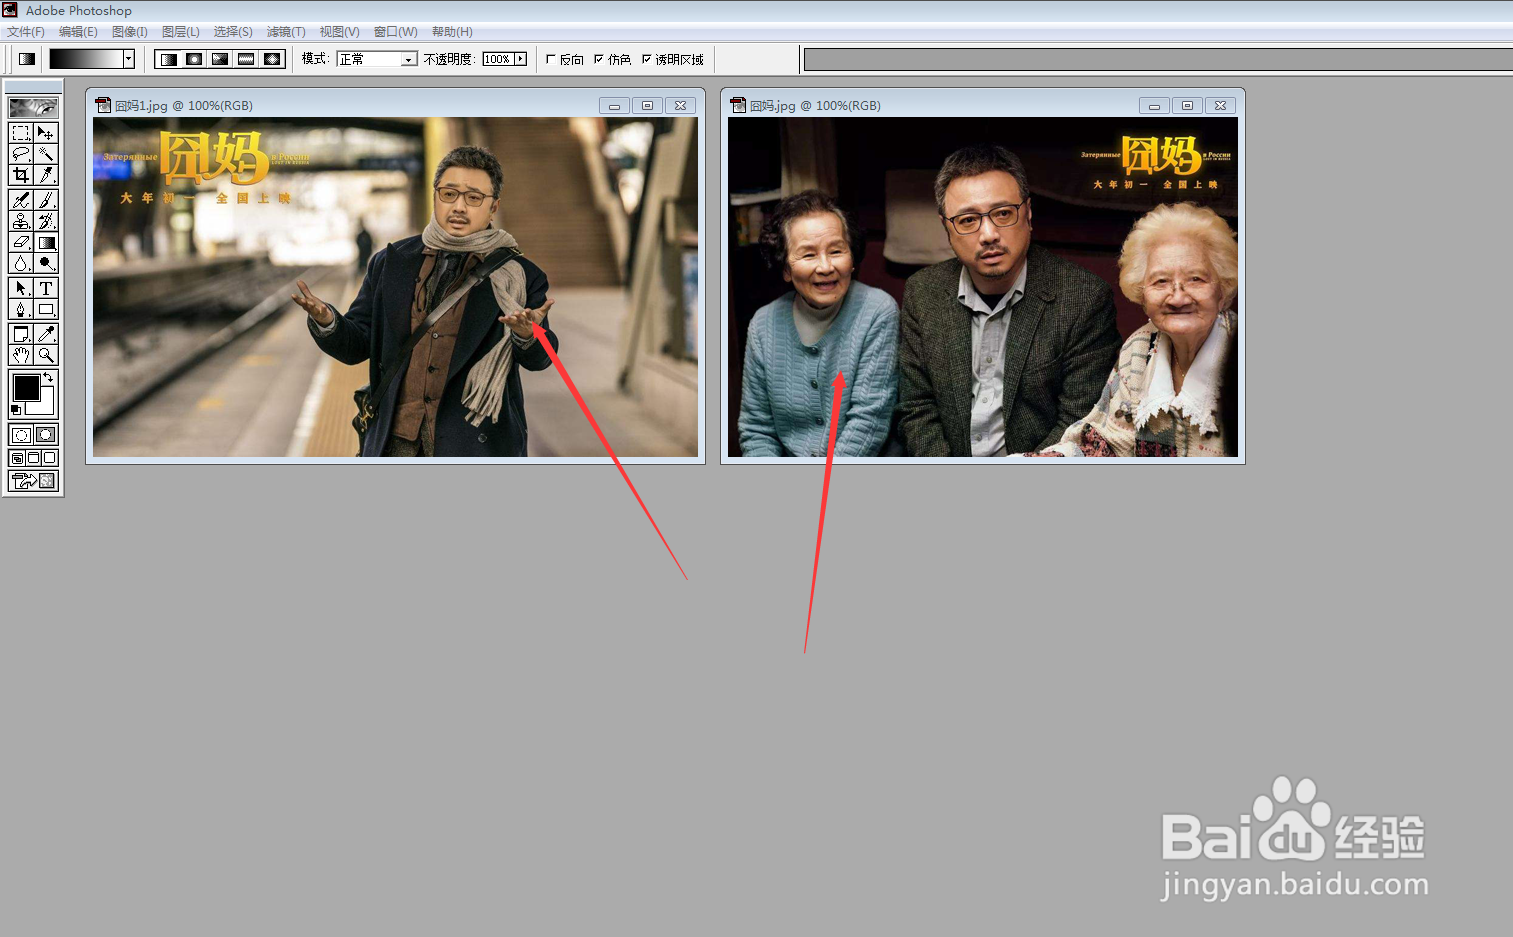Open the 选择(S) menu
Viewport: 1513px width, 937px height.
tap(233, 32)
